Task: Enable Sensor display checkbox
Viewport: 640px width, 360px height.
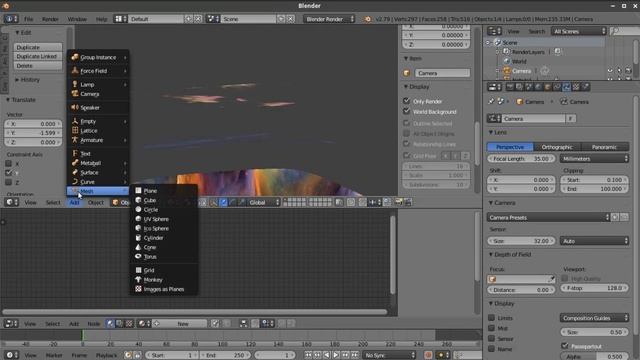Action: (492, 338)
